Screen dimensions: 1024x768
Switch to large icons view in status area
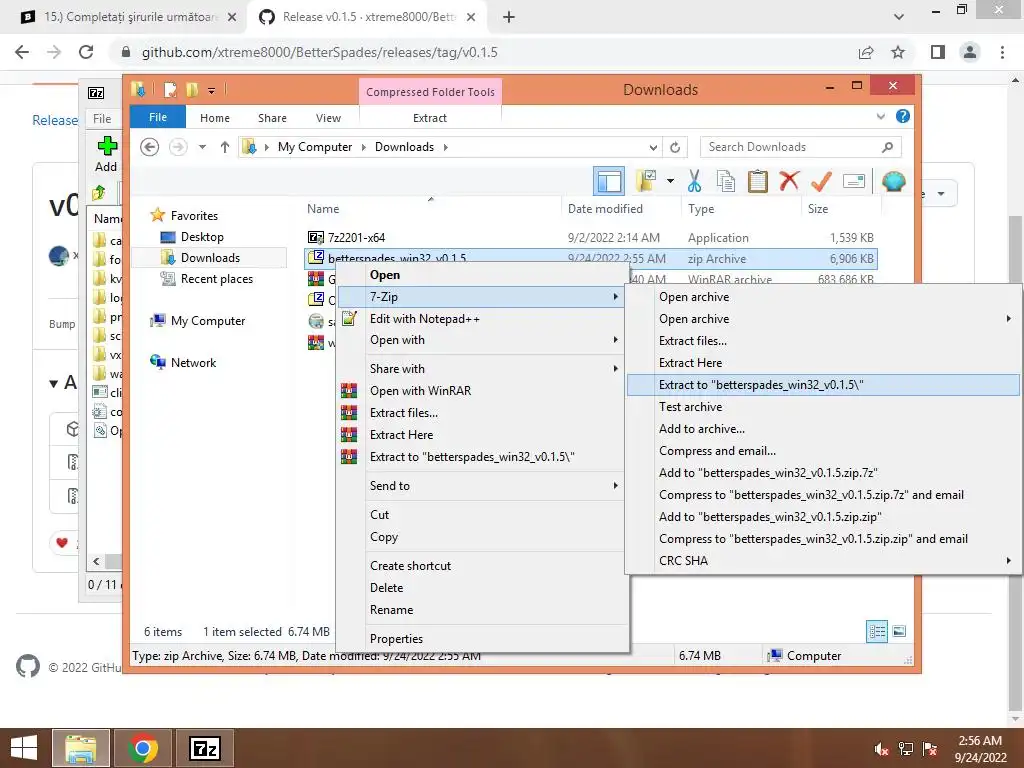[899, 631]
